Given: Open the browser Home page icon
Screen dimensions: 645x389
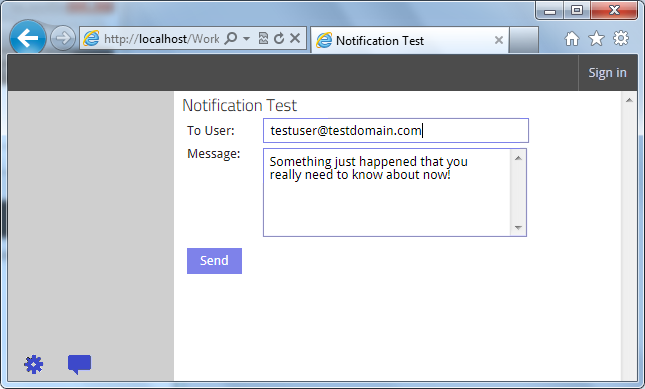Looking at the screenshot, I should pos(571,39).
